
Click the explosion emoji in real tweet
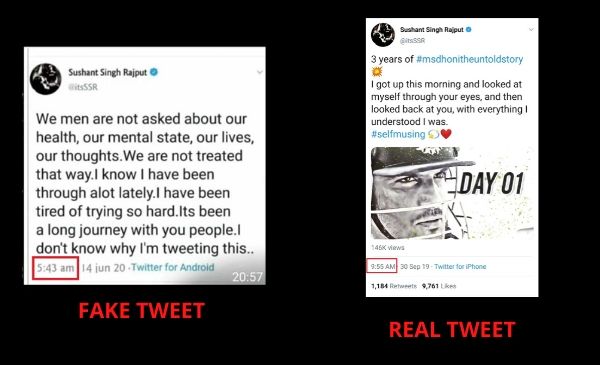pos(377,72)
